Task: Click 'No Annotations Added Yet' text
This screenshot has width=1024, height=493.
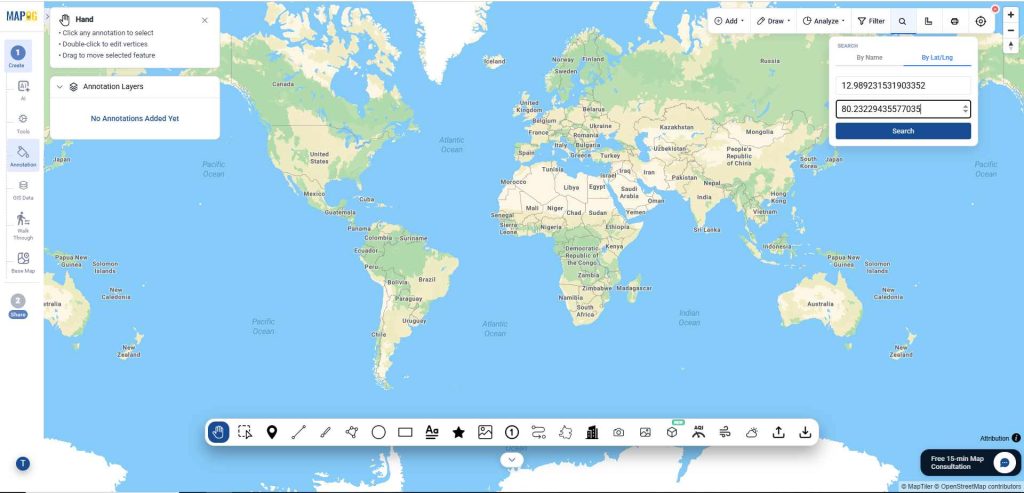Action: click(x=135, y=119)
